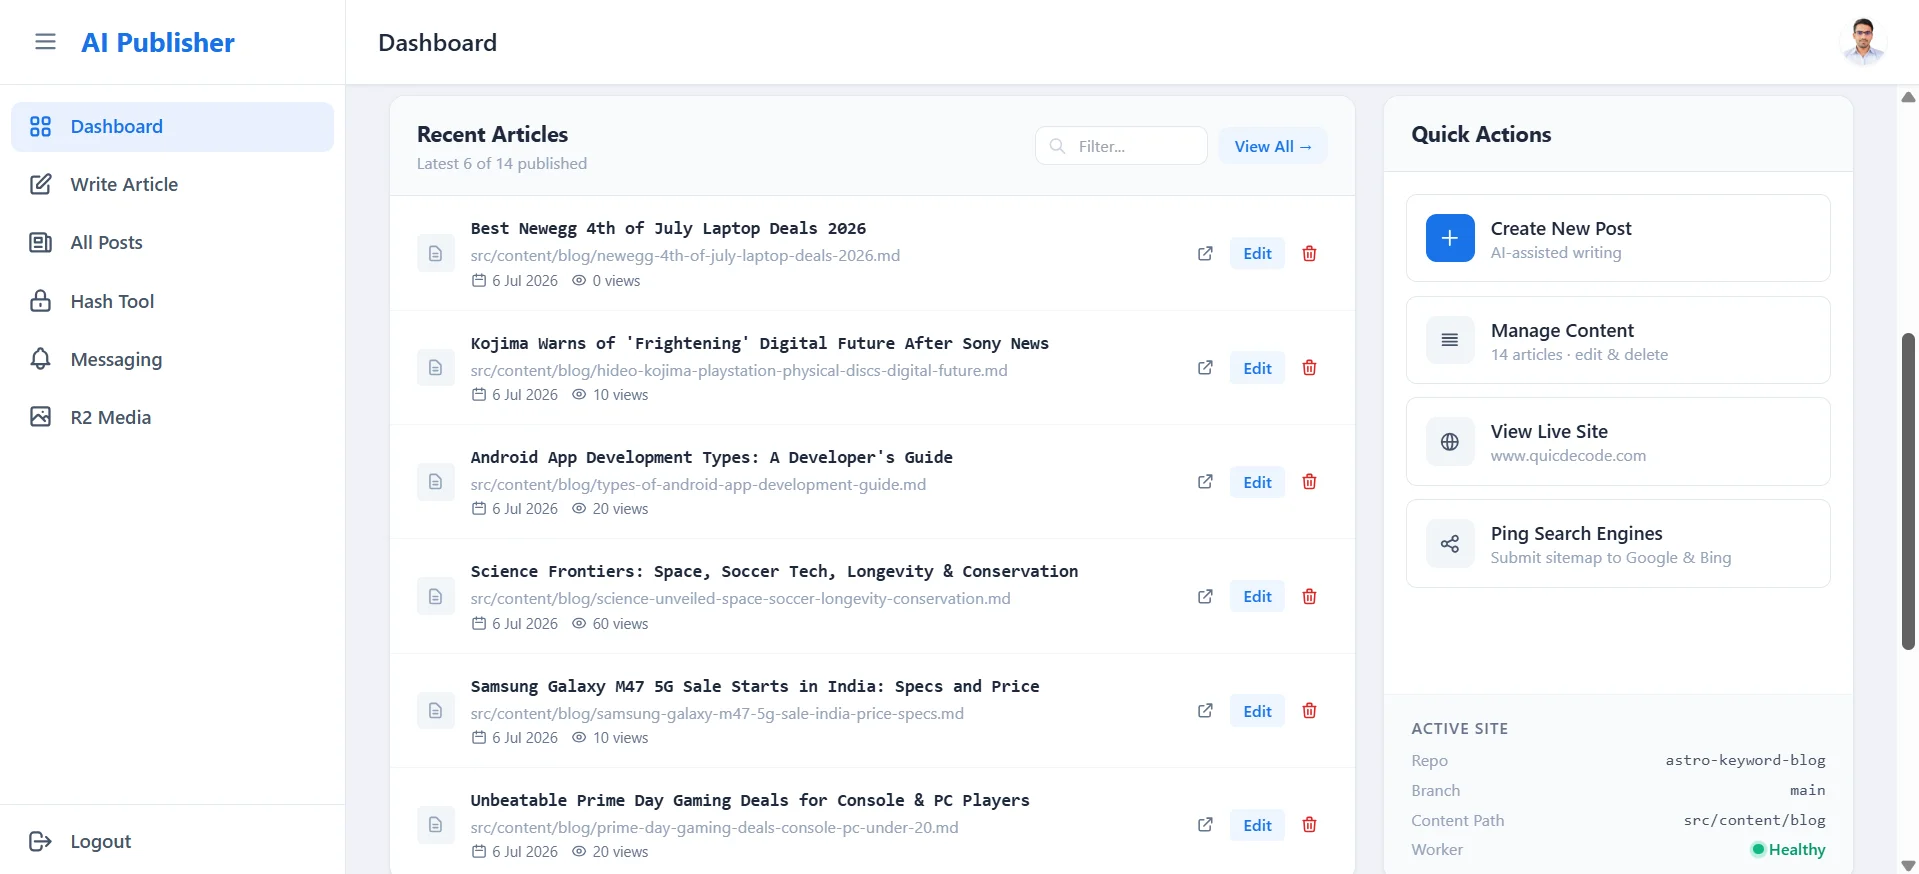Delete the Android App Development article
Viewport: 1919px width, 874px height.
(1309, 482)
